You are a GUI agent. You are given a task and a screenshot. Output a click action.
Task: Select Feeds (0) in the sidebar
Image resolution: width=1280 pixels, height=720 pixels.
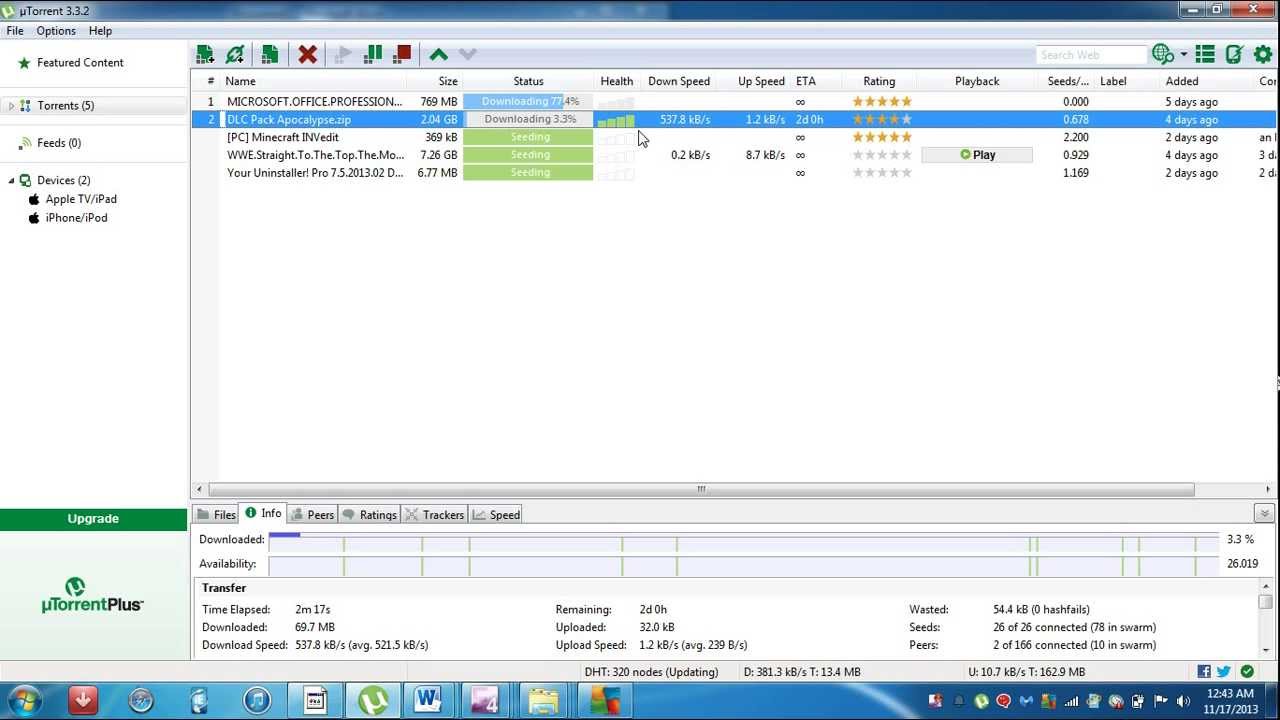click(x=59, y=143)
